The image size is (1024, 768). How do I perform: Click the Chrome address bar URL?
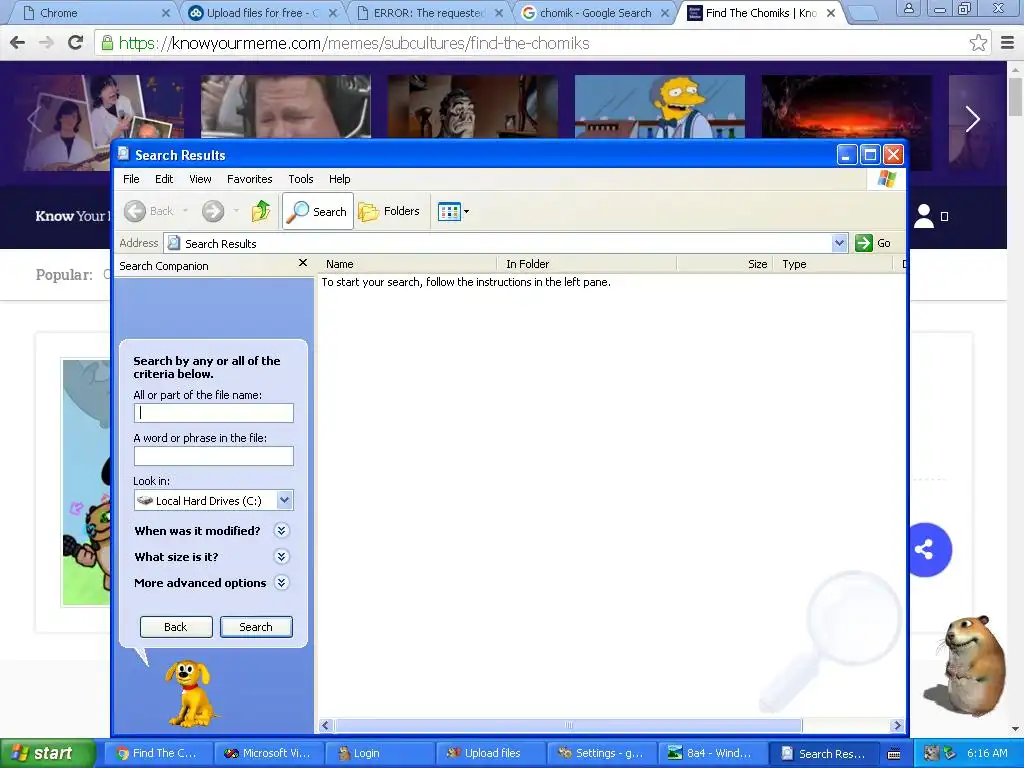(354, 43)
